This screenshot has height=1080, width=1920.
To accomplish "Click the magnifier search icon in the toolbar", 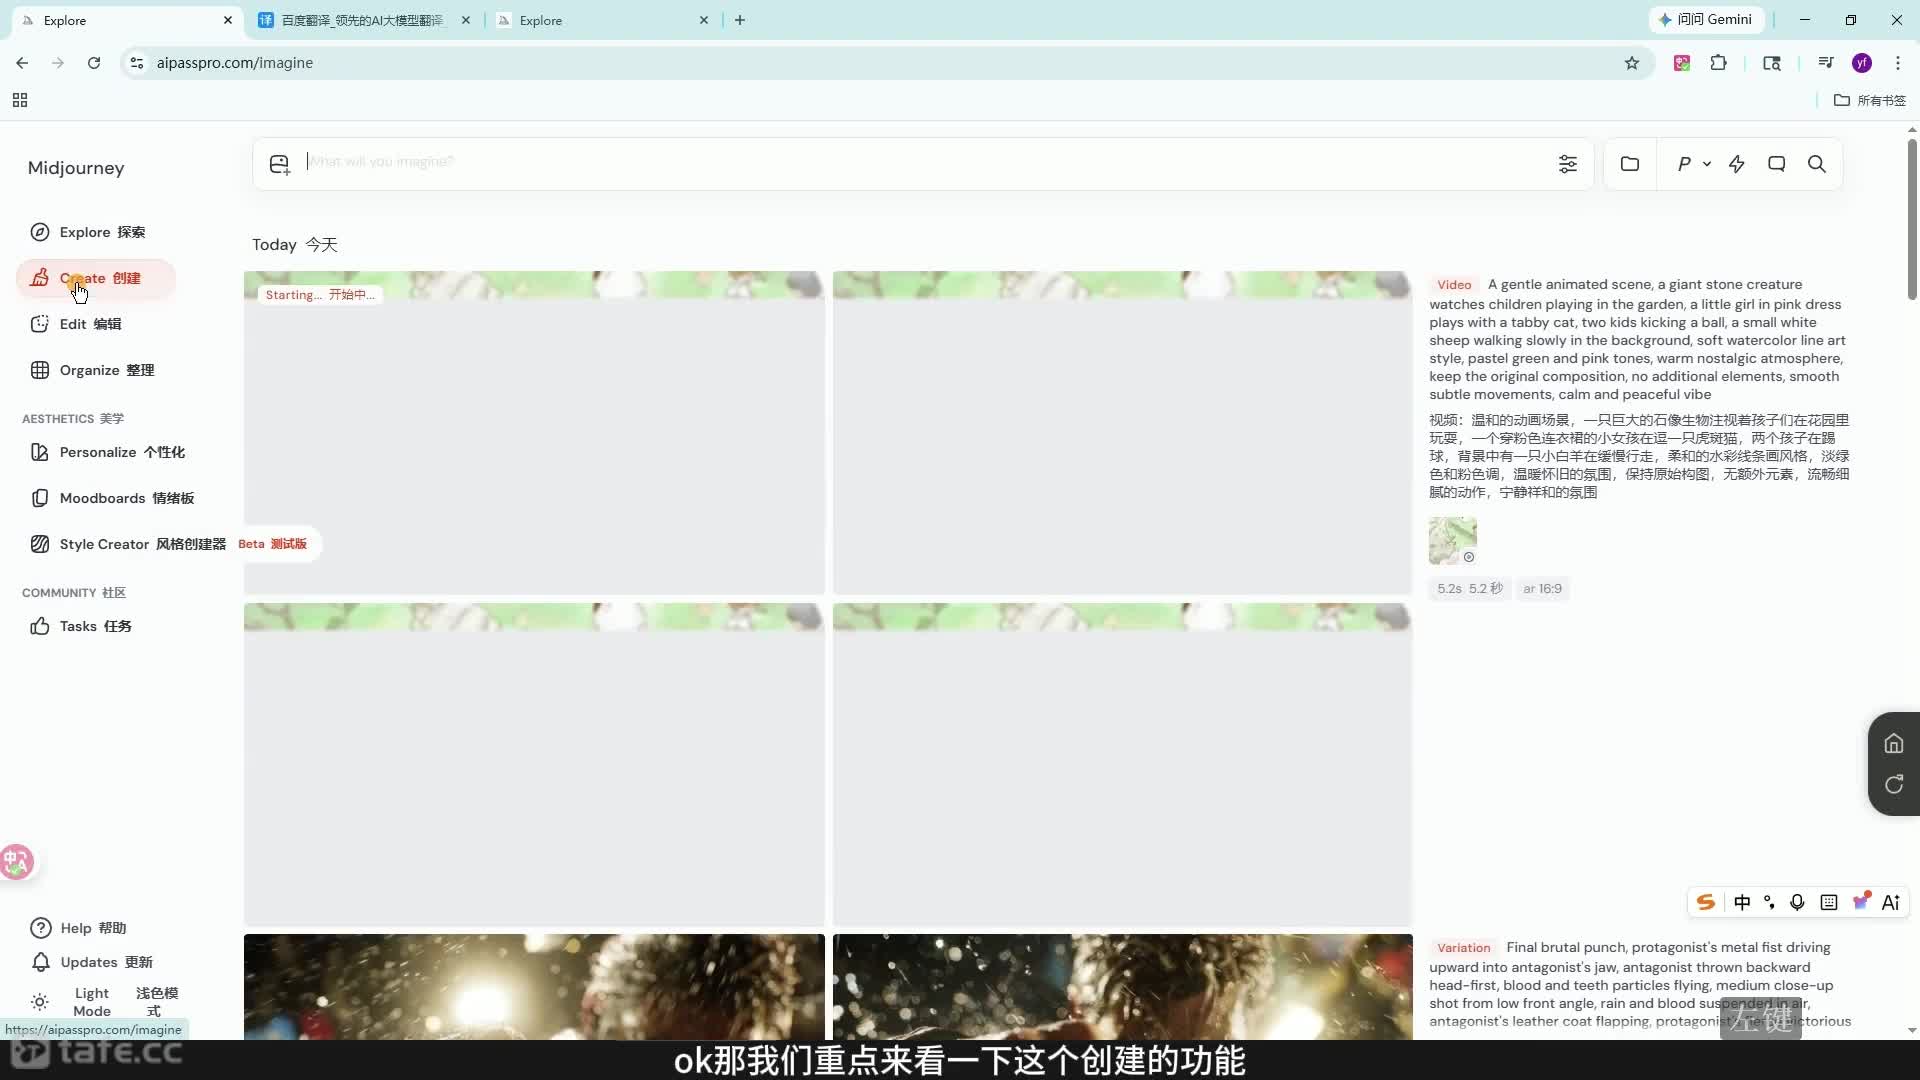I will (1817, 164).
